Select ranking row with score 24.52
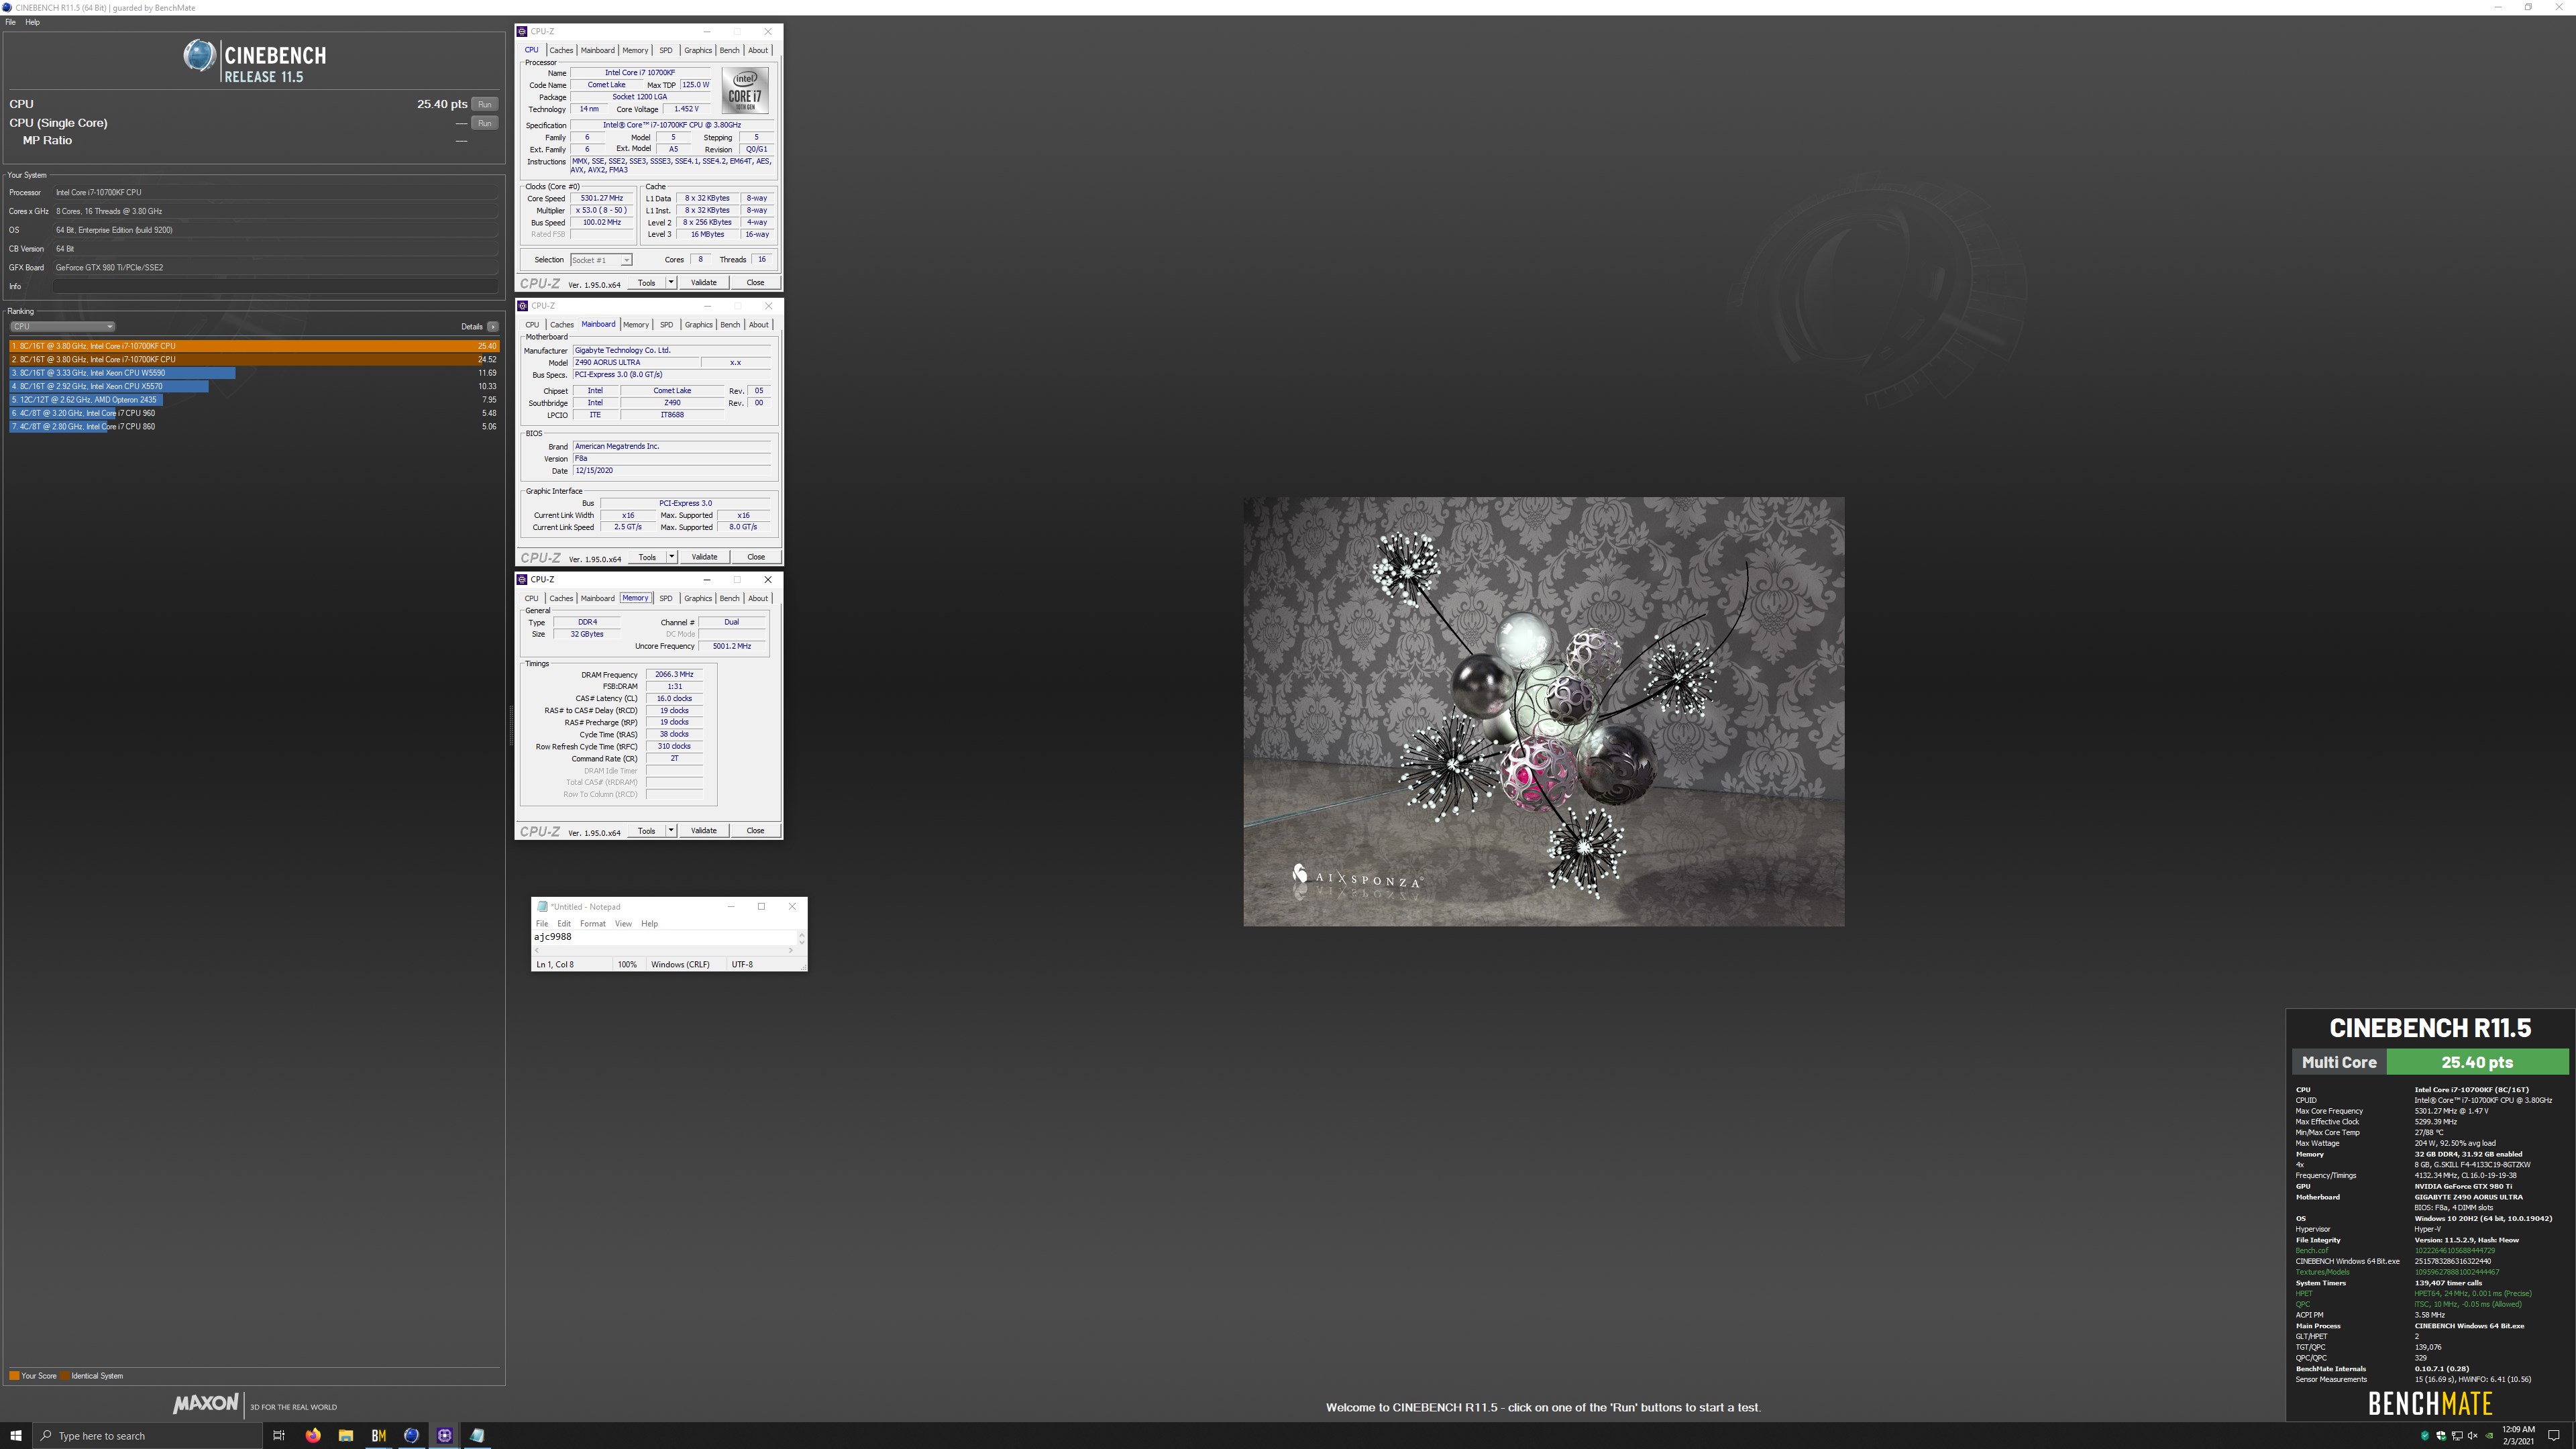Image resolution: width=2576 pixels, height=1449 pixels. [254, 359]
